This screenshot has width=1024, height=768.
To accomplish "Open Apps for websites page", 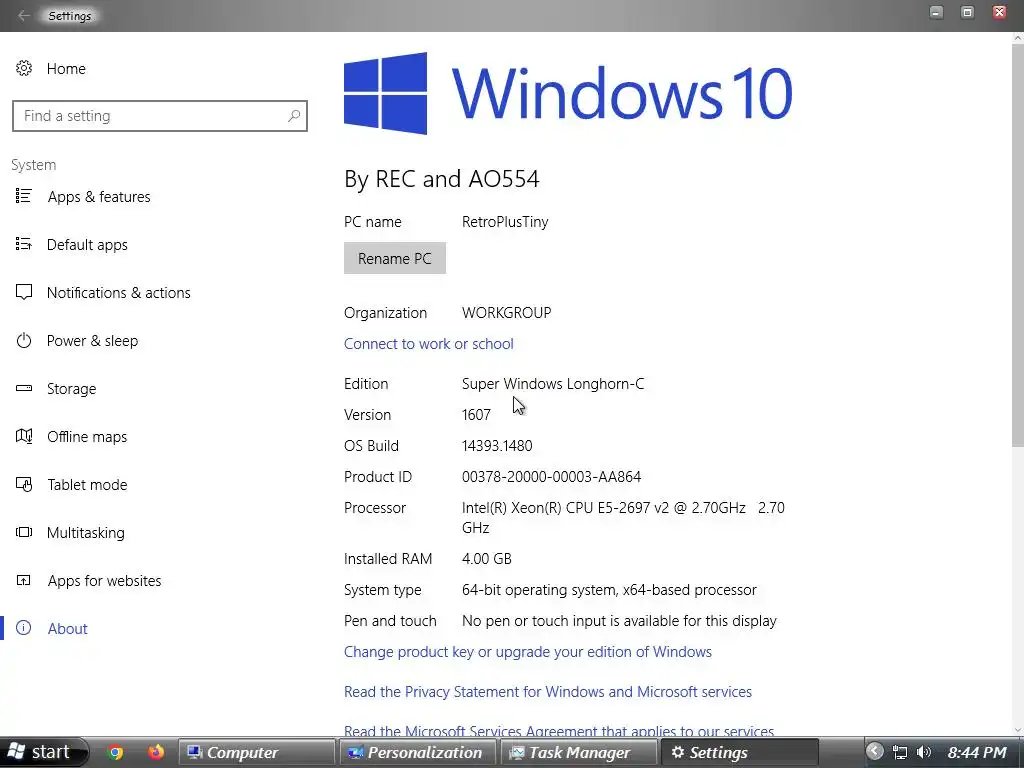I will pyautogui.click(x=104, y=581).
